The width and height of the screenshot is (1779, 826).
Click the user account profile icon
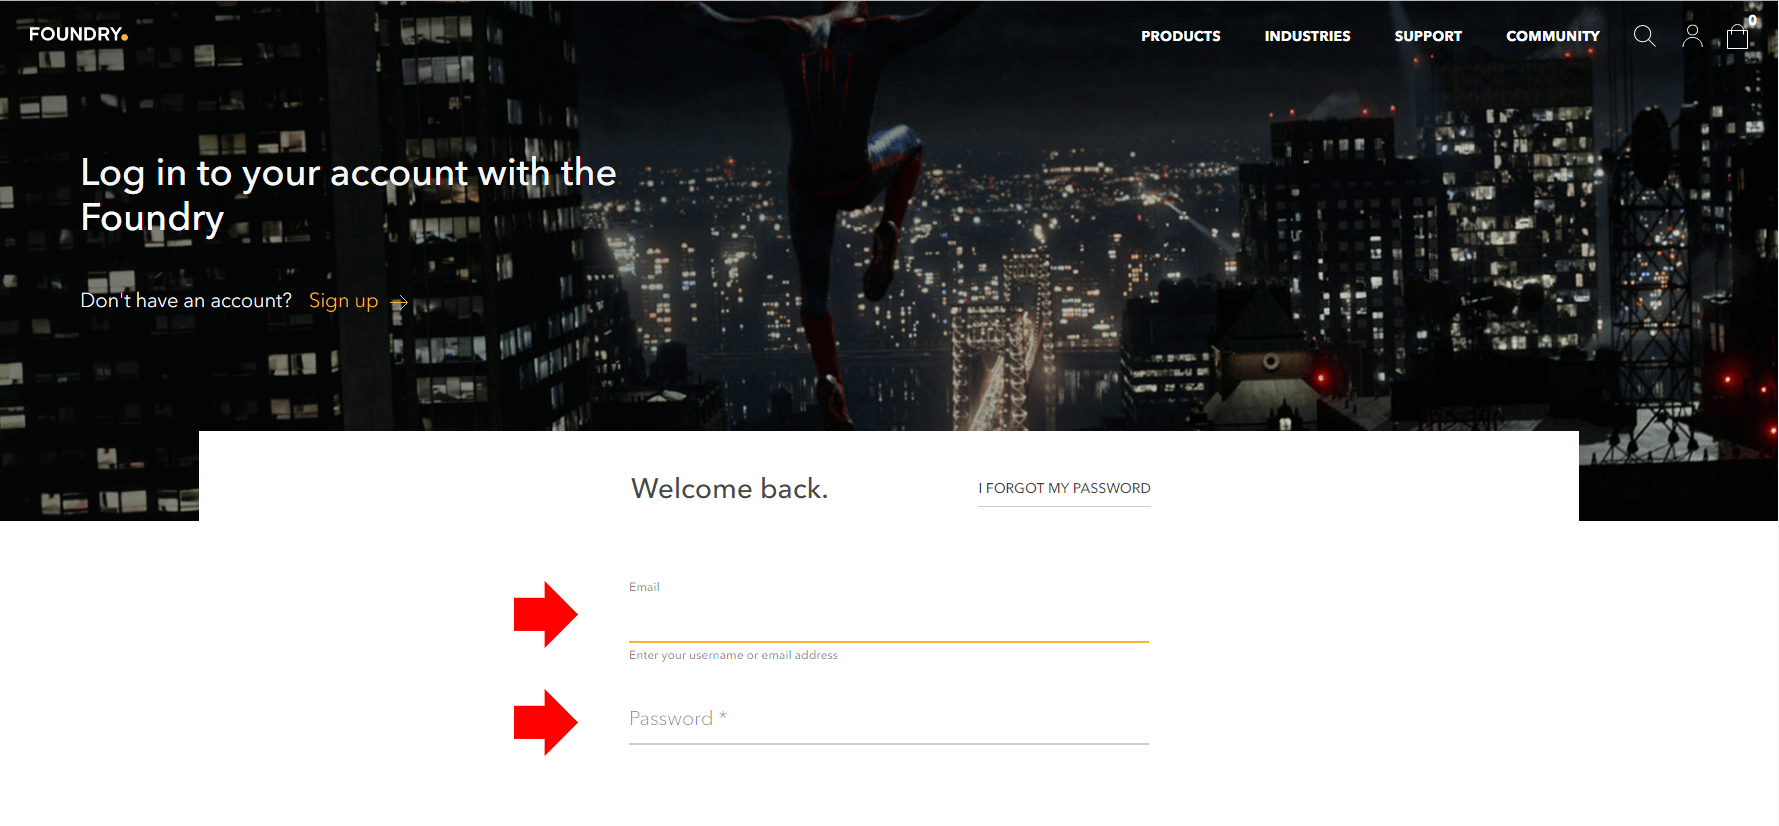[1692, 36]
